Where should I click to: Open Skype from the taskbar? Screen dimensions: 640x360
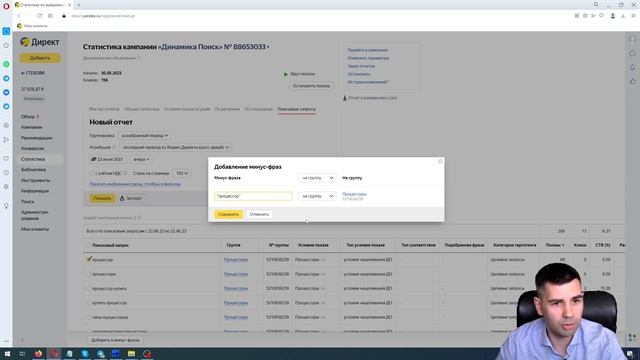tap(85, 353)
